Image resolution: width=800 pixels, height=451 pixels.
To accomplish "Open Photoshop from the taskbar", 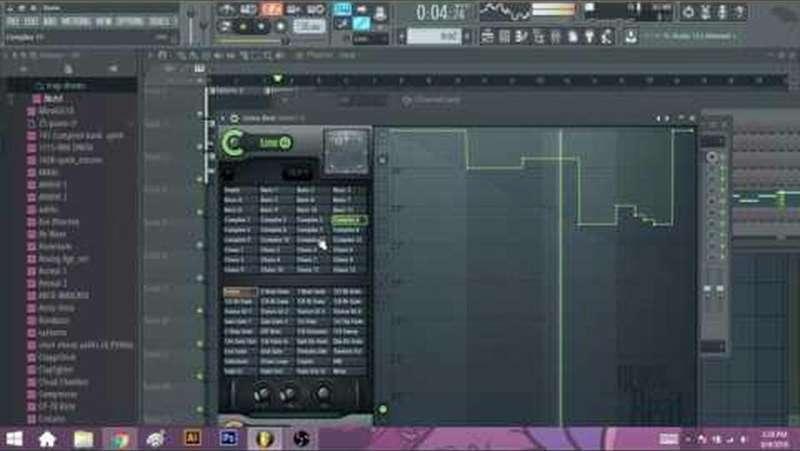I will tap(228, 439).
